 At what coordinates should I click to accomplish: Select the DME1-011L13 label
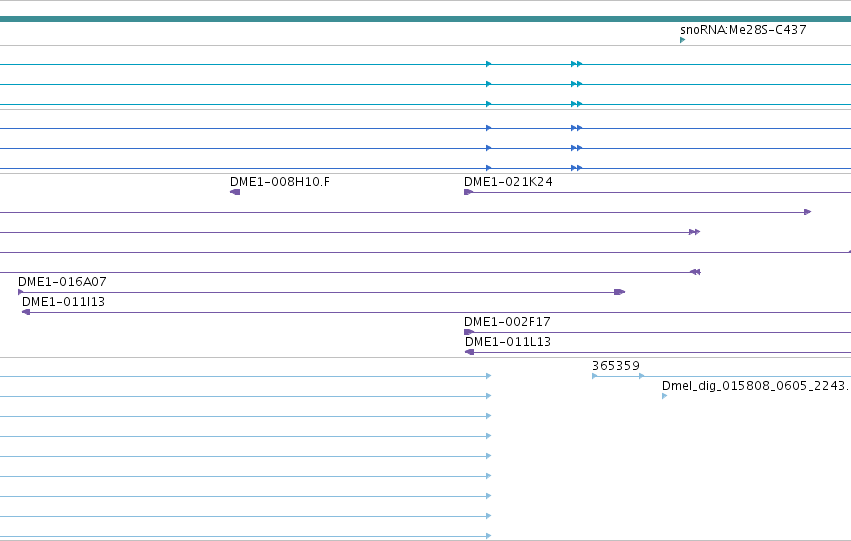508,342
